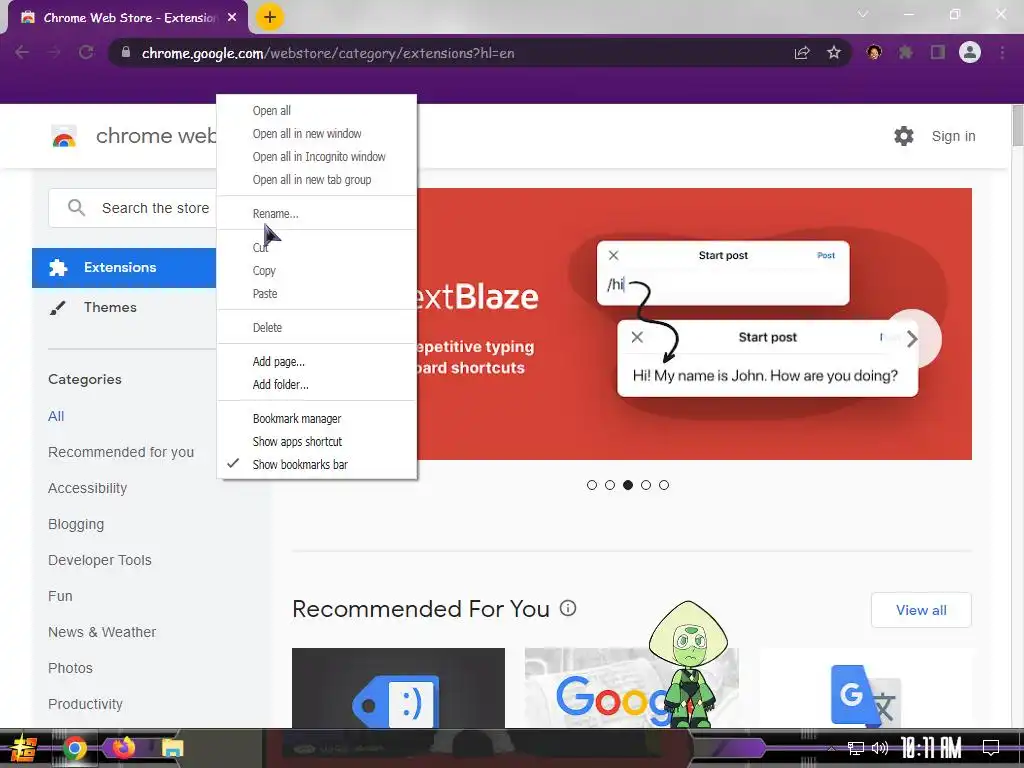The width and height of the screenshot is (1024, 768).
Task: Click the share page icon in address bar
Action: [802, 53]
